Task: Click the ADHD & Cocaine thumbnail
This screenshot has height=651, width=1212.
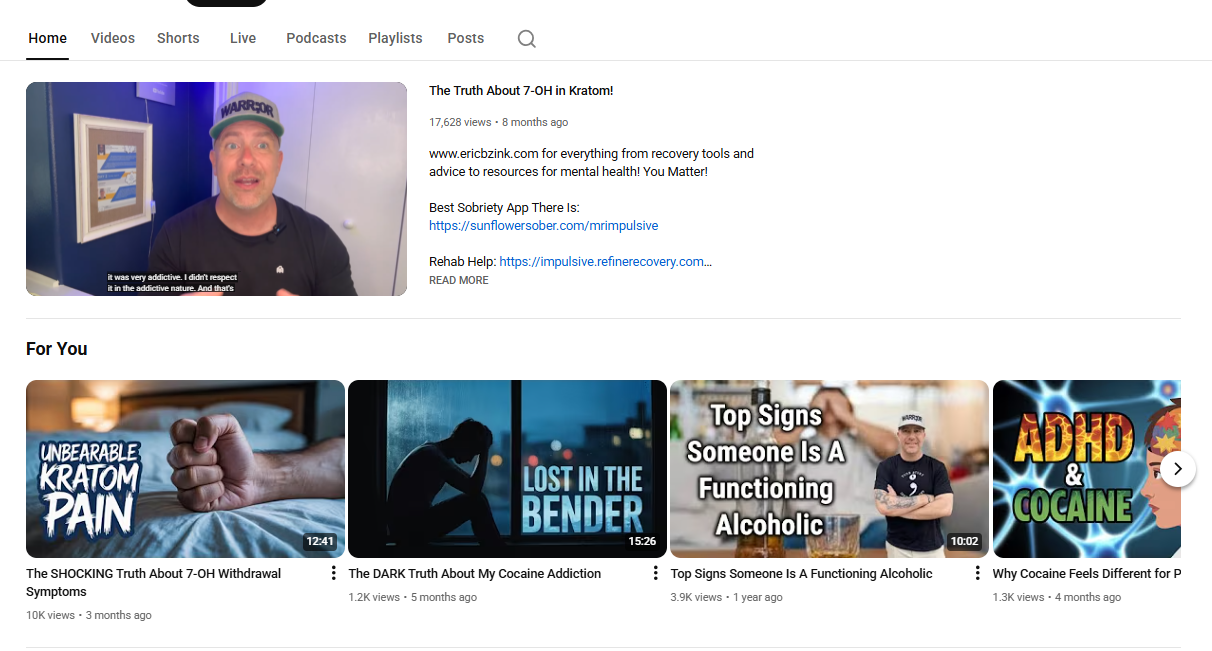Action: pyautogui.click(x=1080, y=468)
